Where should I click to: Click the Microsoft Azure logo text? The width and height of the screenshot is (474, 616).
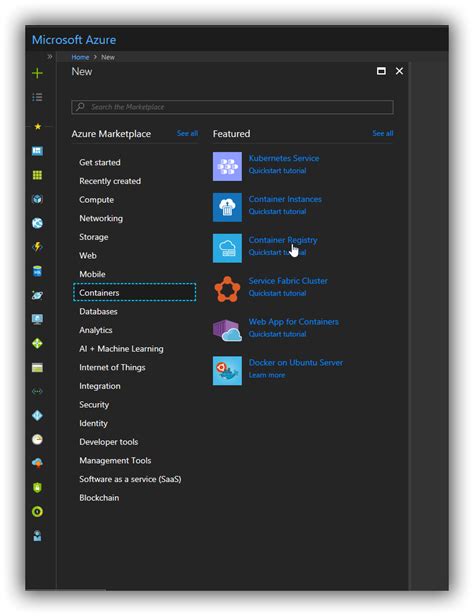click(x=74, y=40)
